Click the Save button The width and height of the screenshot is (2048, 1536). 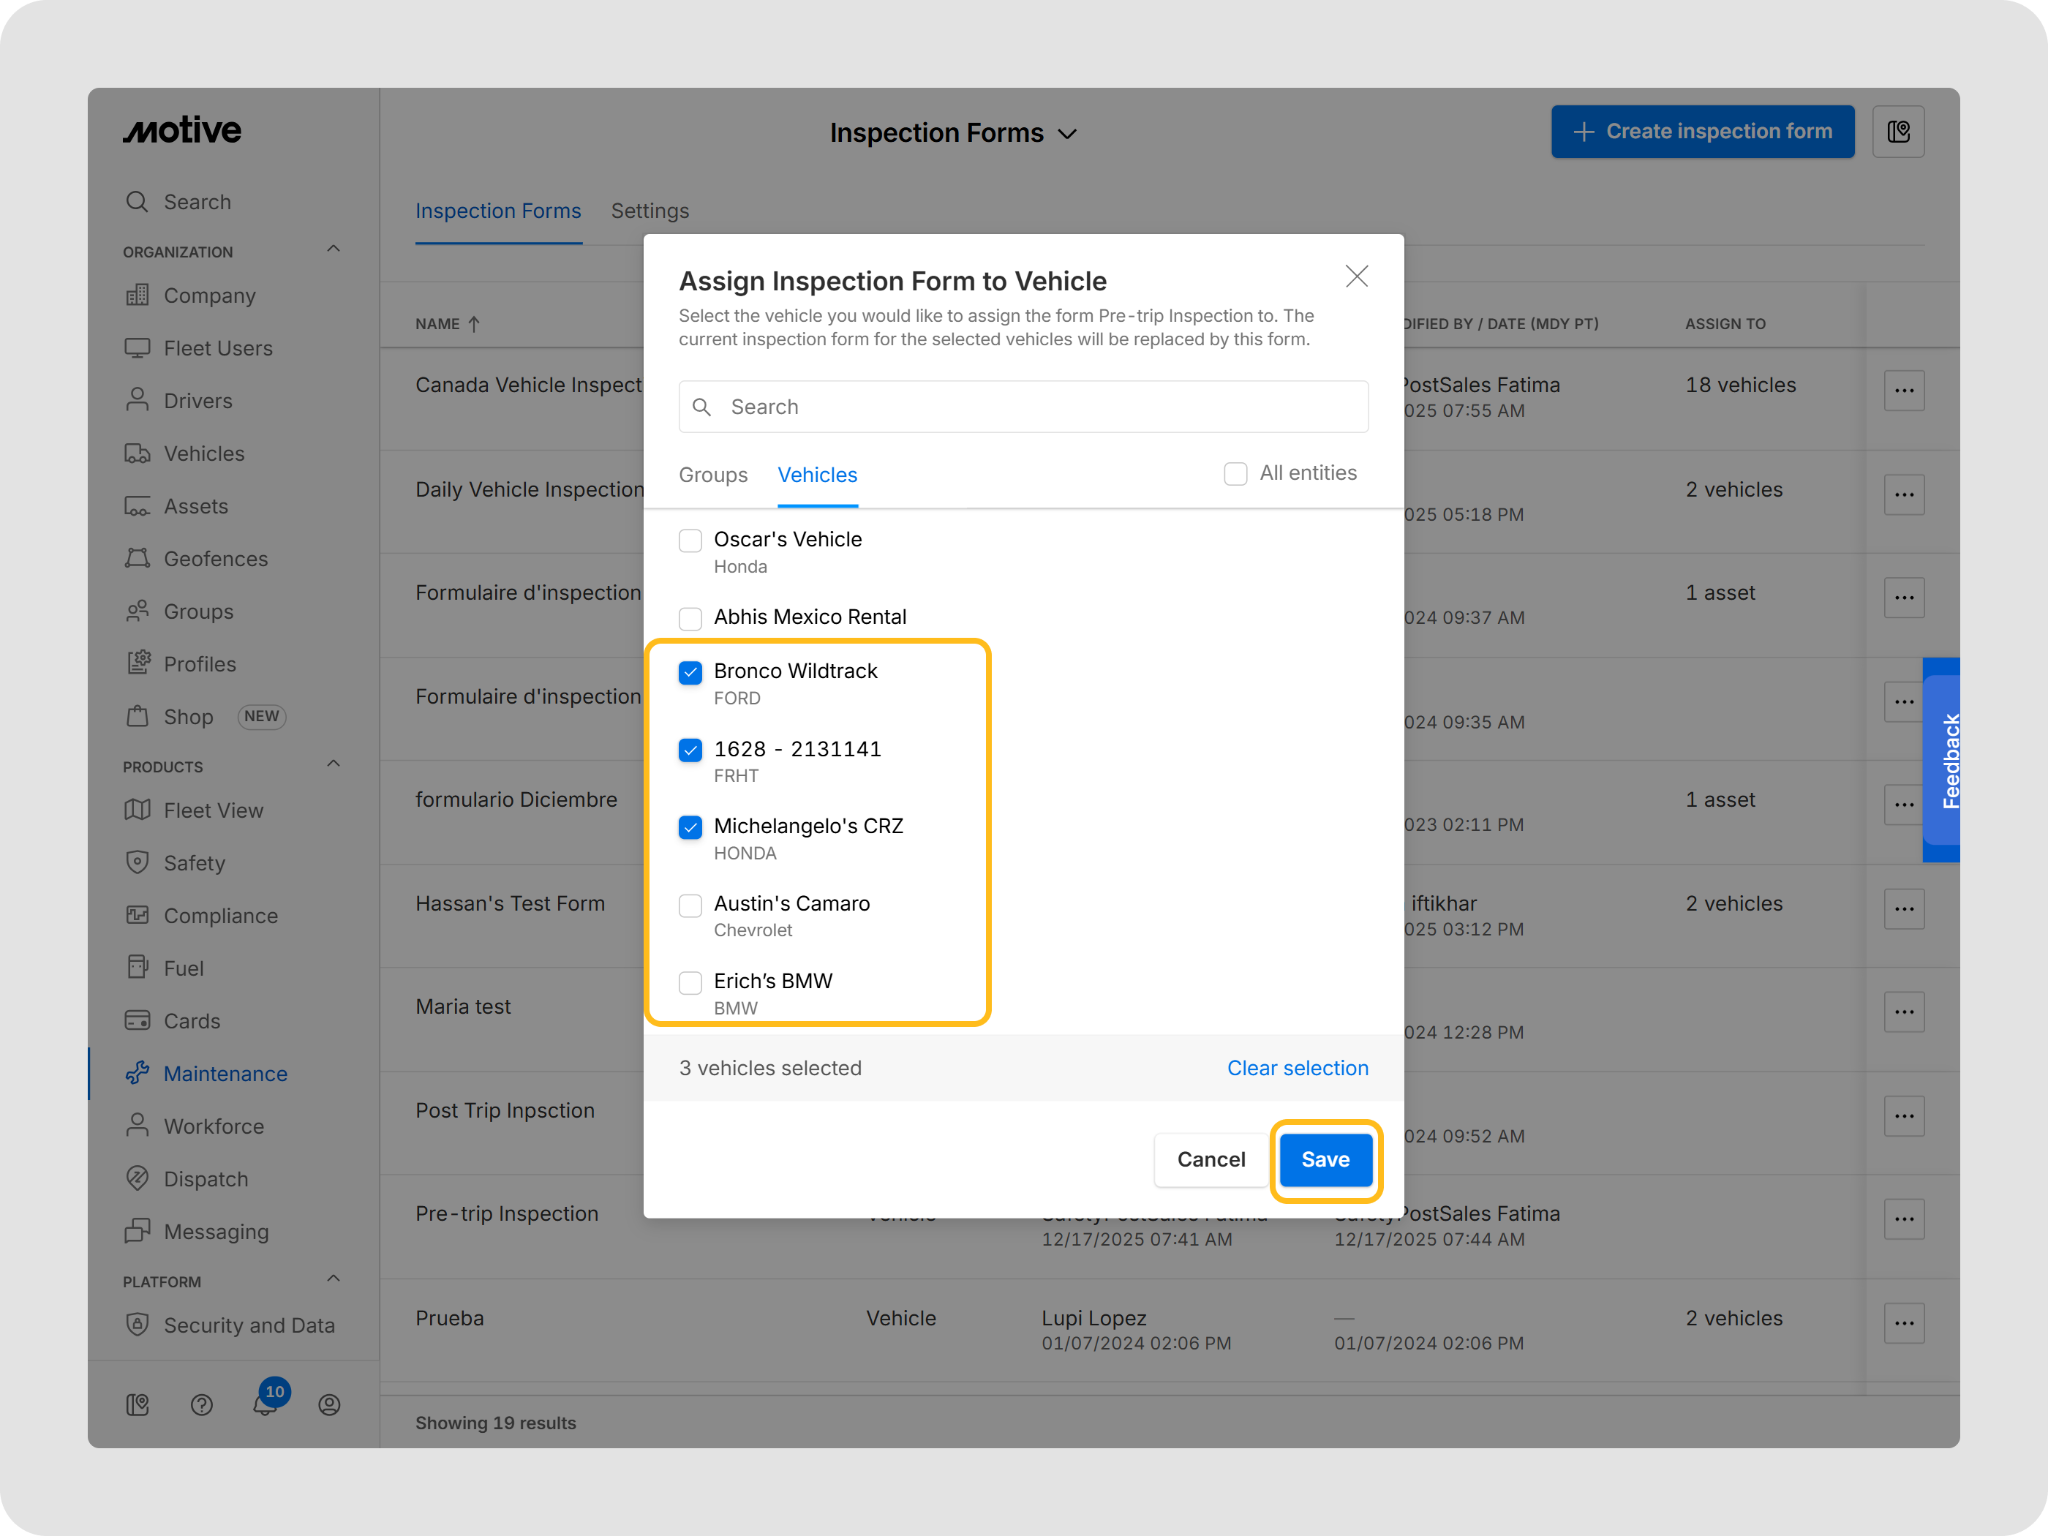click(x=1325, y=1160)
